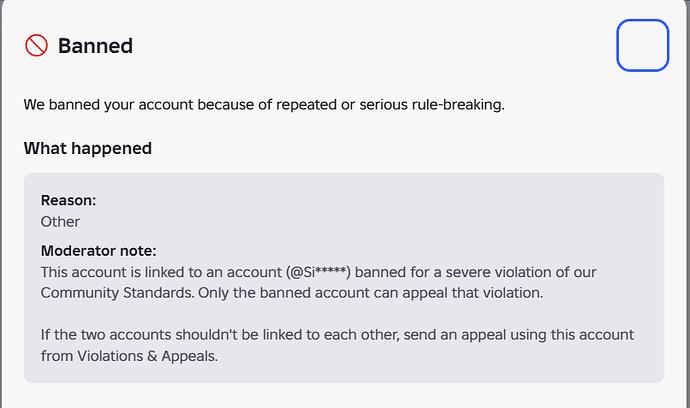Click the red banned prohibition icon

tap(36, 46)
